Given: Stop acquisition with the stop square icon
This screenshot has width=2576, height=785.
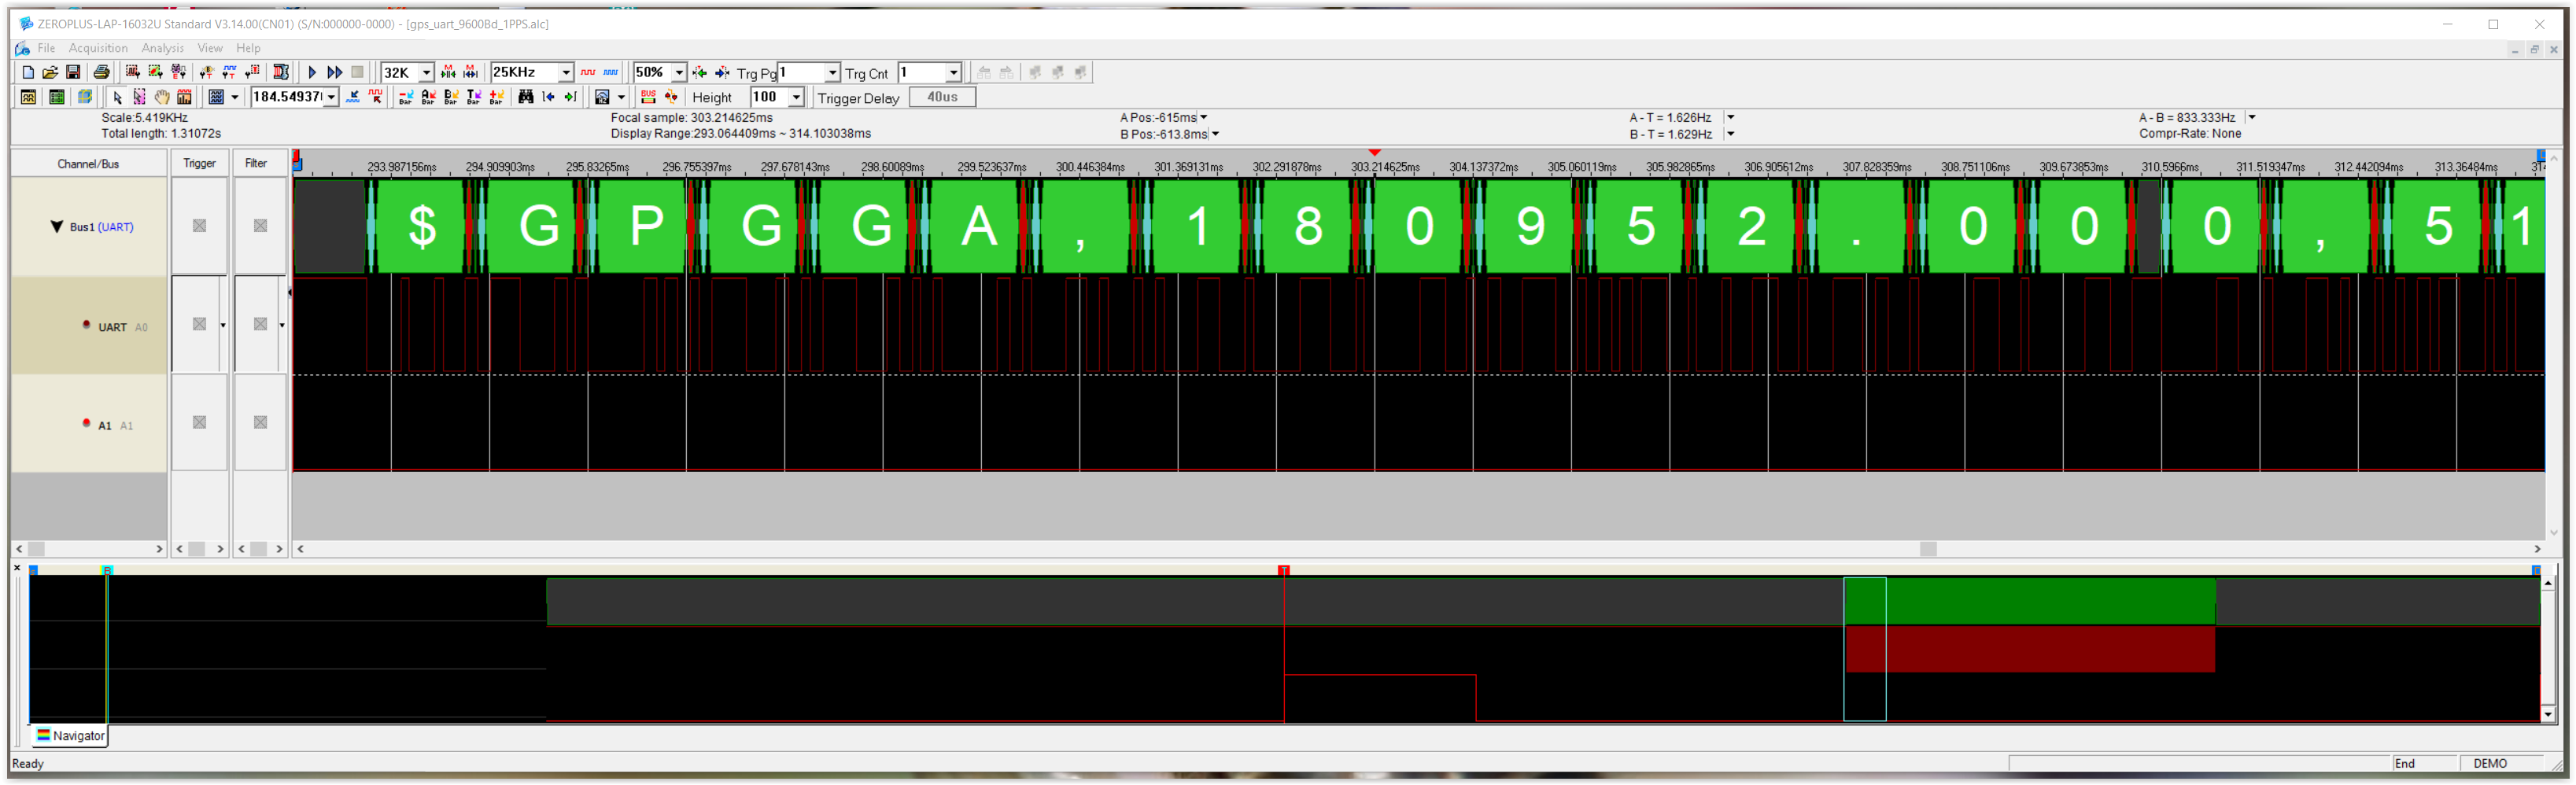Looking at the screenshot, I should 357,72.
